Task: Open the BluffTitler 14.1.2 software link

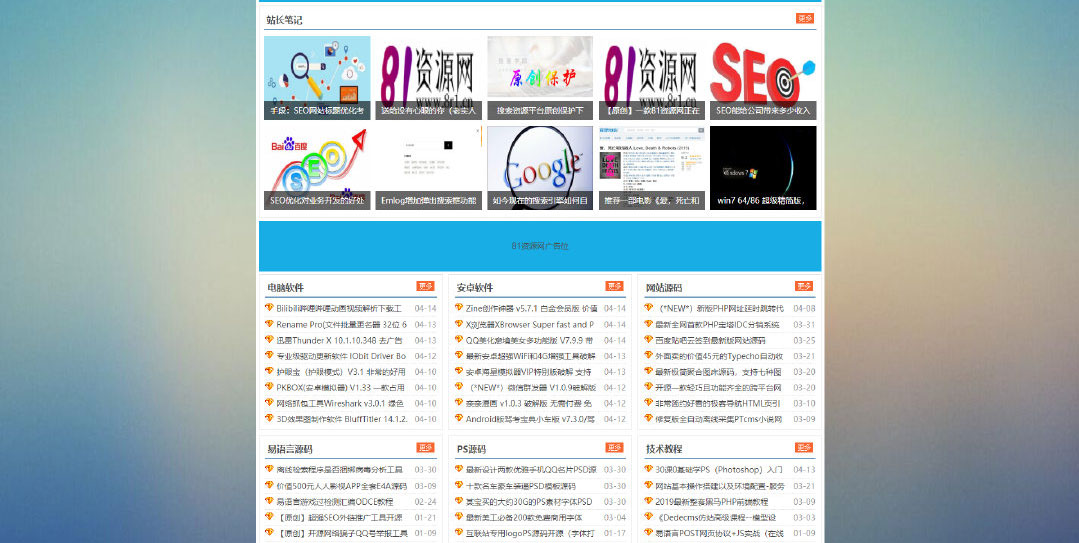Action: point(341,419)
